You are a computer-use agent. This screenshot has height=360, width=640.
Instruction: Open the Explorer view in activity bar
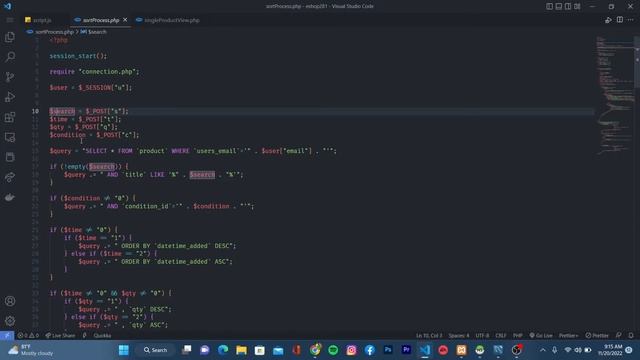[10, 37]
